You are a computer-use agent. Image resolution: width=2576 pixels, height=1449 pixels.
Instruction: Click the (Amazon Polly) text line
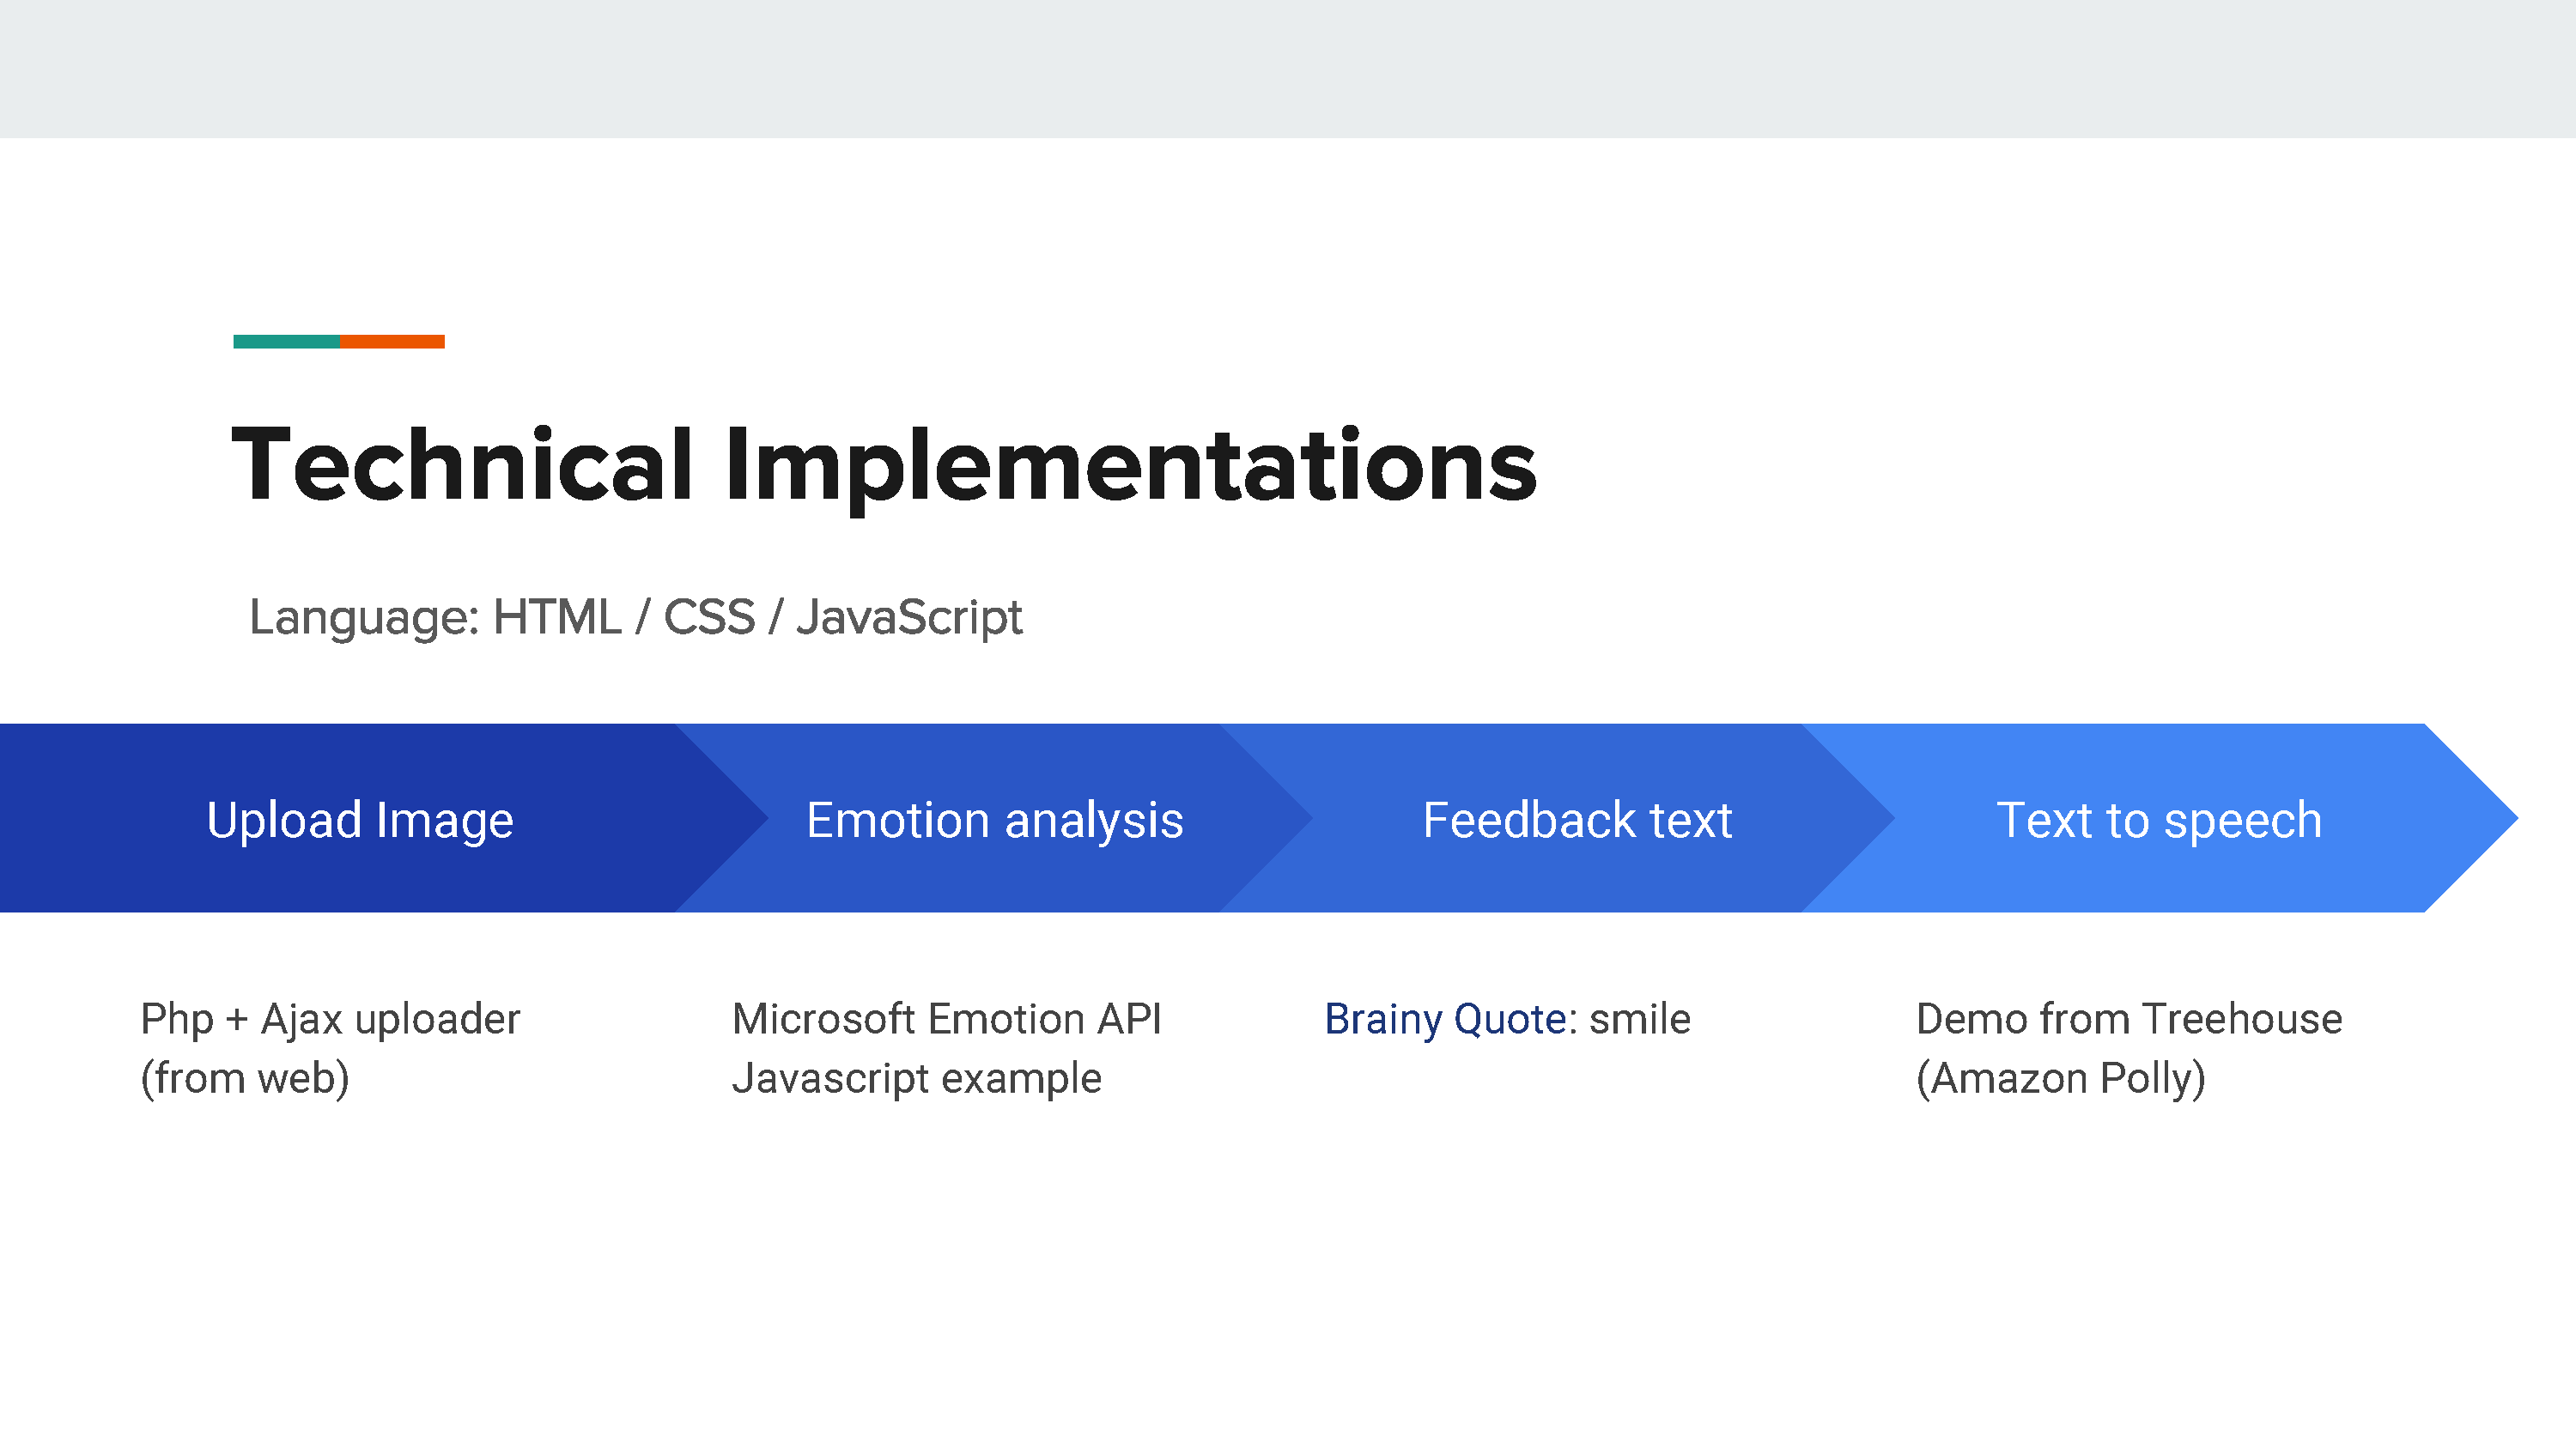(2061, 1079)
